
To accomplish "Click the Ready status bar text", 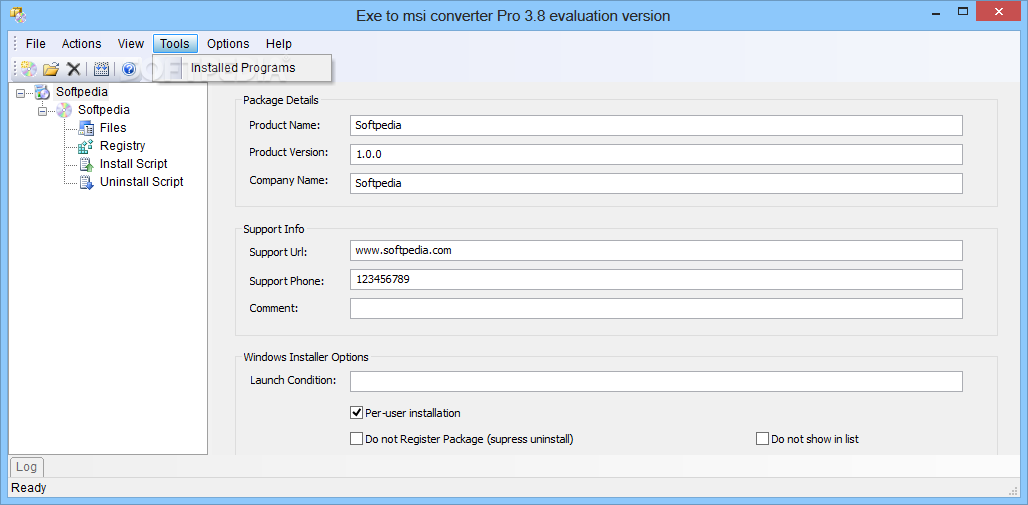I will click(x=29, y=488).
